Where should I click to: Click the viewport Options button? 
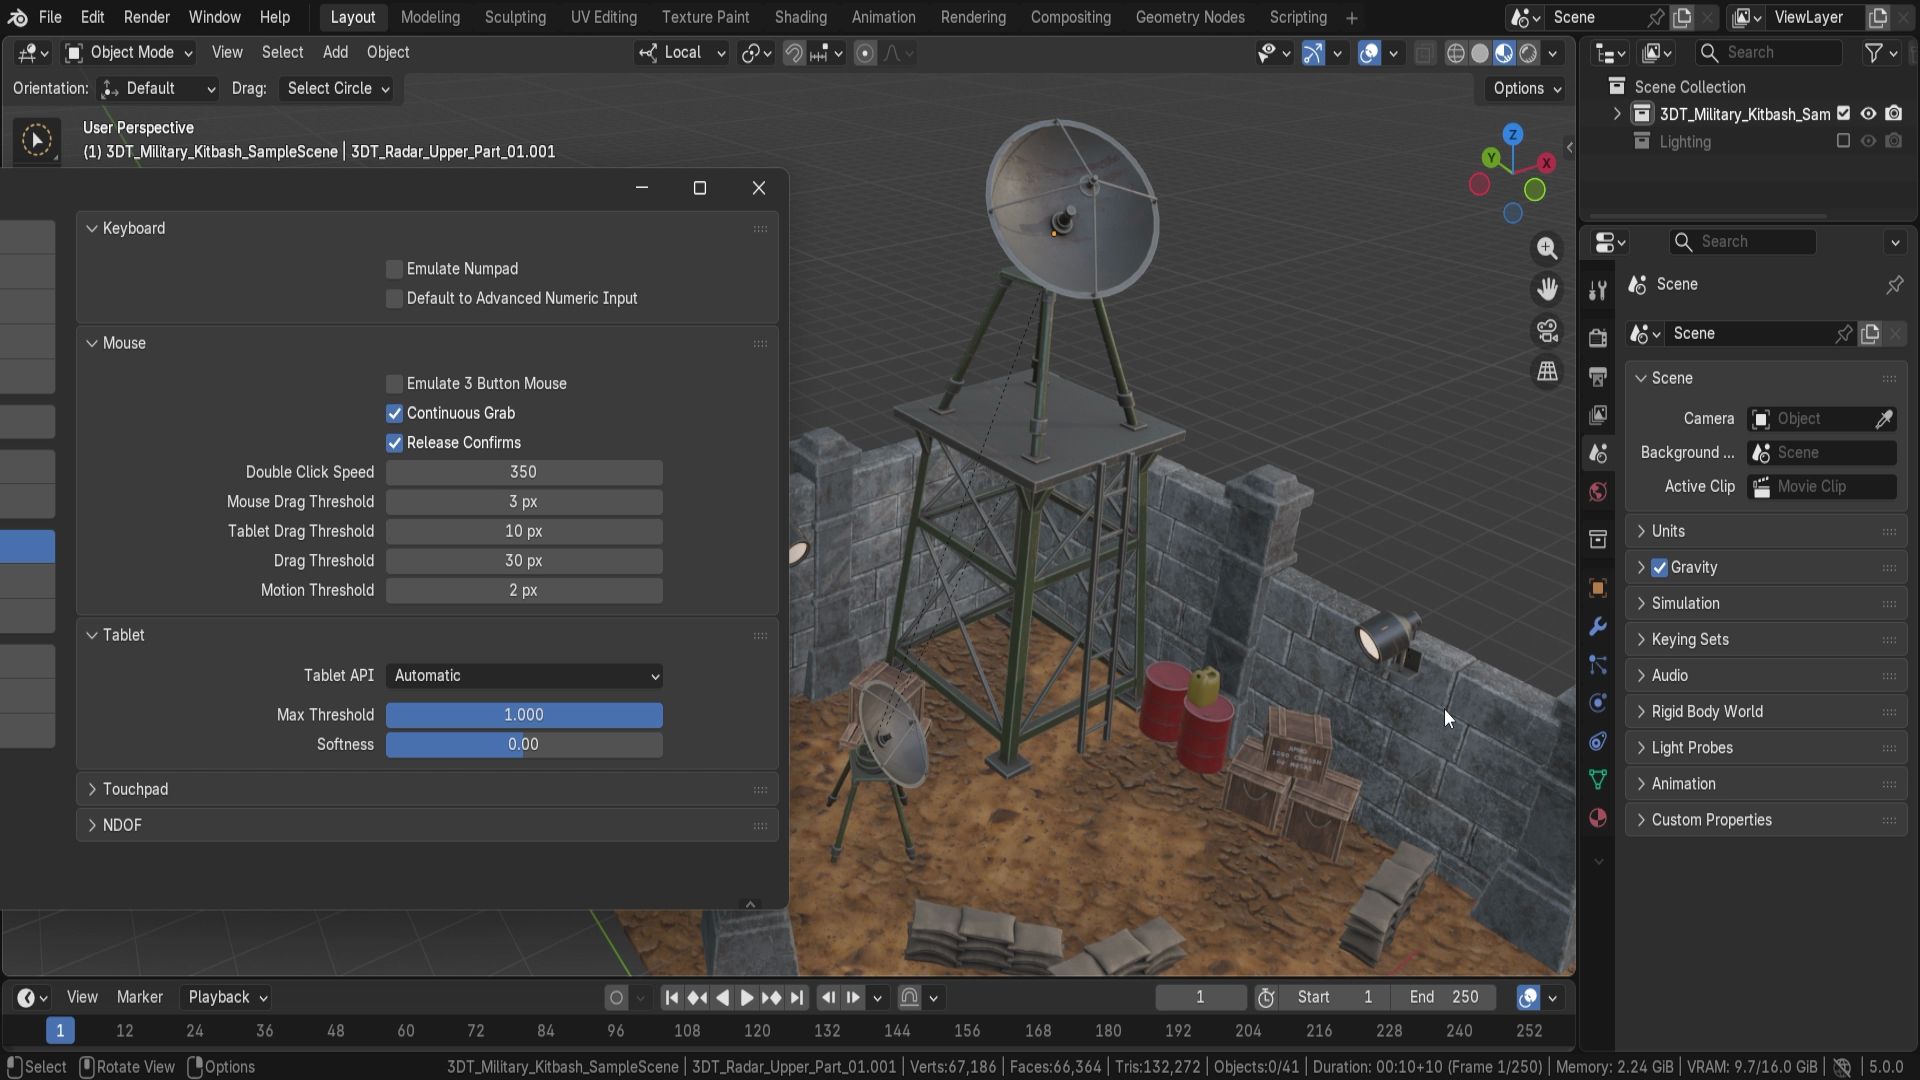[x=1526, y=88]
